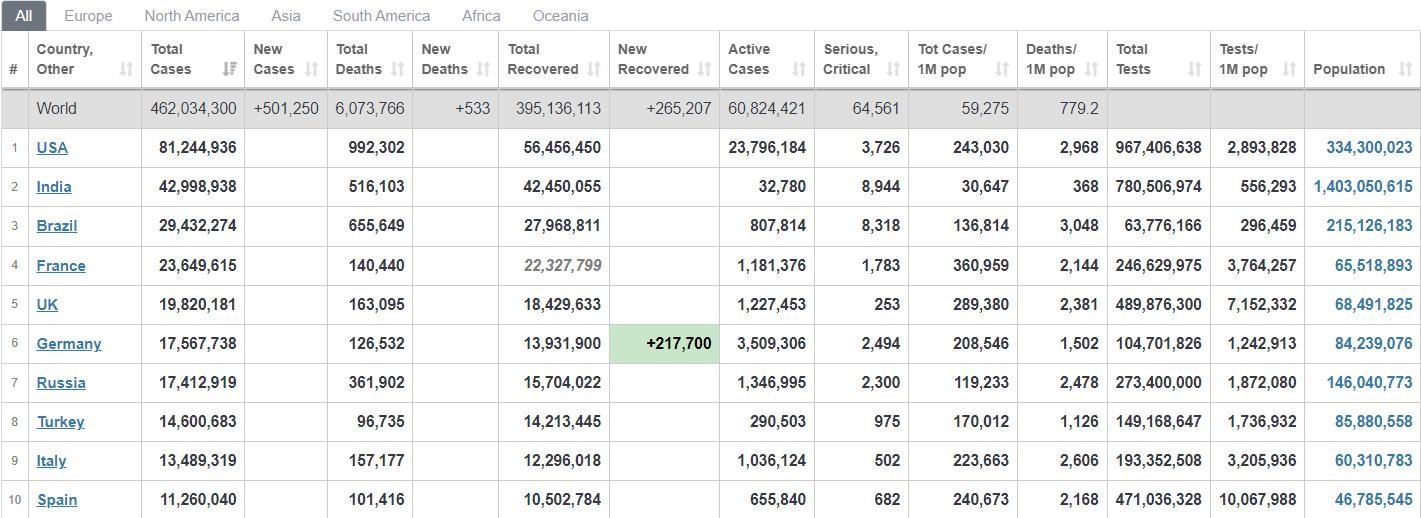Select the Asia tab
Viewport: 1421px width, 518px height.
[x=286, y=16]
